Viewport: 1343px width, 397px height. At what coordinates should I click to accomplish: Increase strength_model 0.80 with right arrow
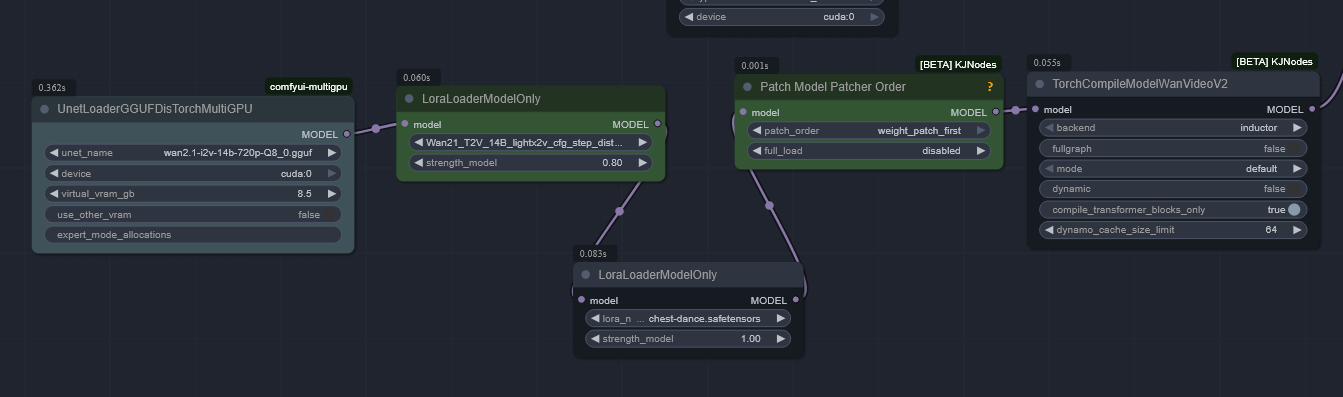click(643, 163)
